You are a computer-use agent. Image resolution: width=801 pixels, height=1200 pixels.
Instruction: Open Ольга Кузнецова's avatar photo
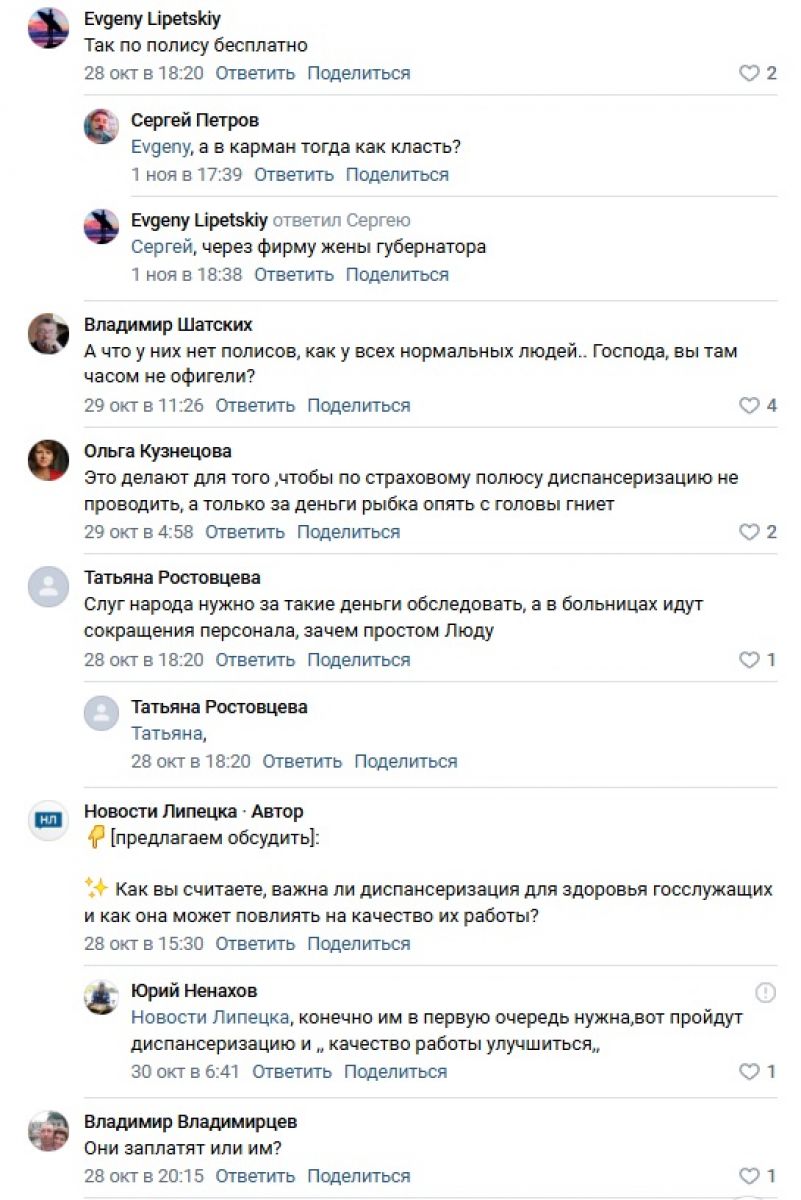click(x=48, y=459)
